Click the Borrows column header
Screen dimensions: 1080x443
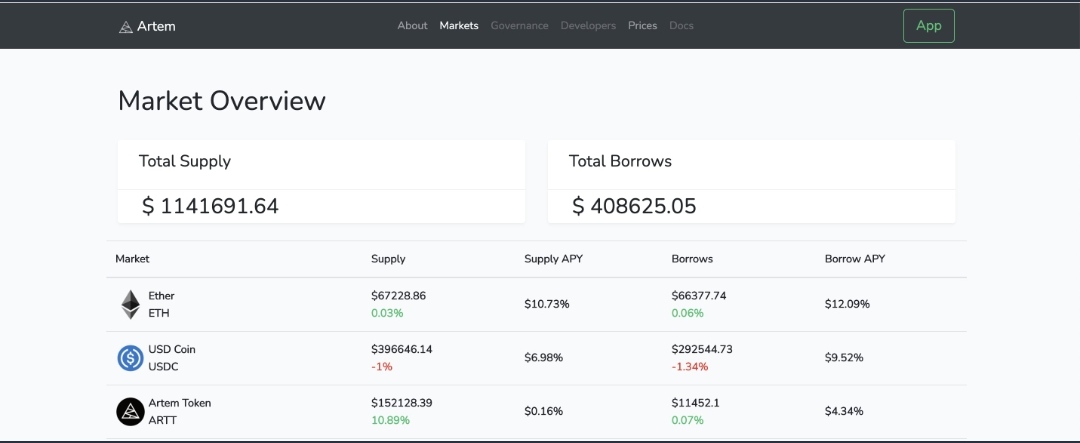pyautogui.click(x=692, y=259)
